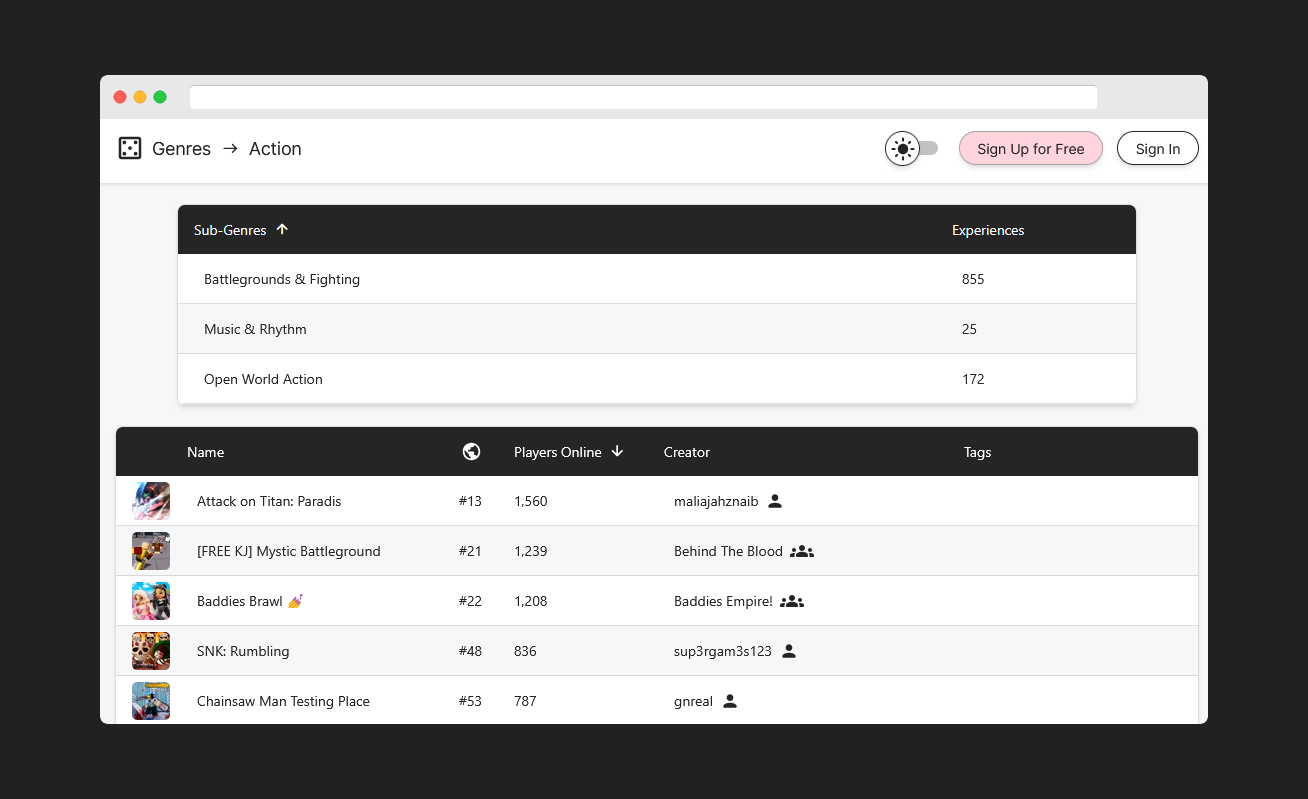Select SNK: Rumbling experience name
Screen dimensions: 1308x799
click(243, 651)
